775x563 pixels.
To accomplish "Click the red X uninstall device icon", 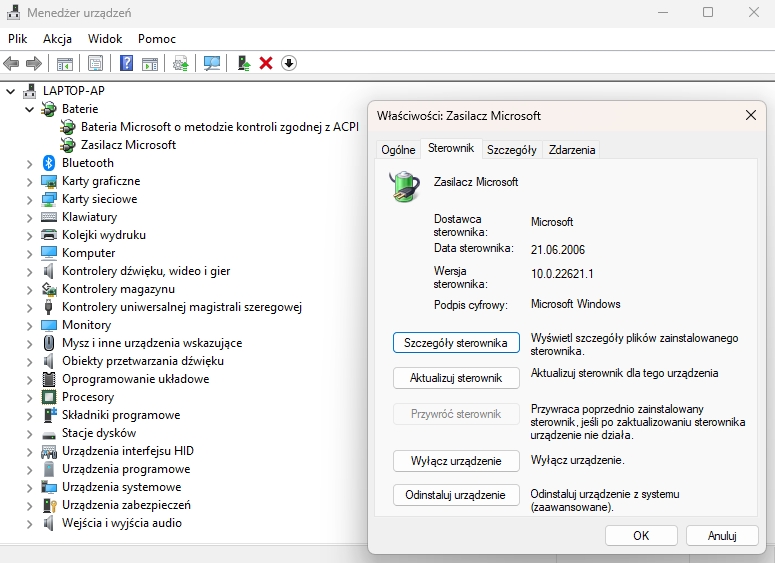I will point(266,63).
